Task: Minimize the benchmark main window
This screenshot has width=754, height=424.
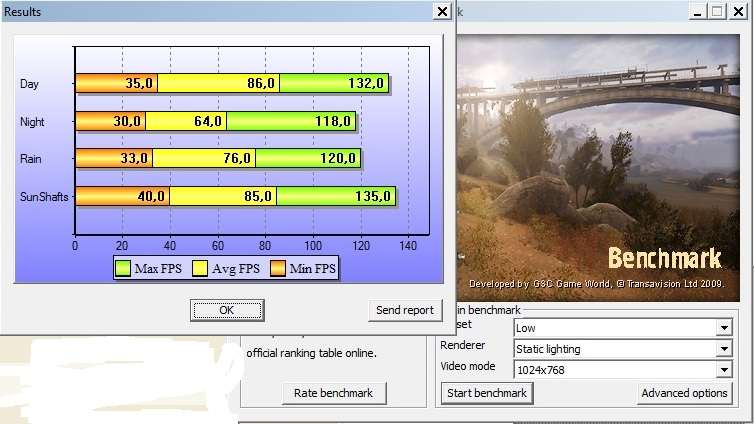Action: [x=696, y=11]
